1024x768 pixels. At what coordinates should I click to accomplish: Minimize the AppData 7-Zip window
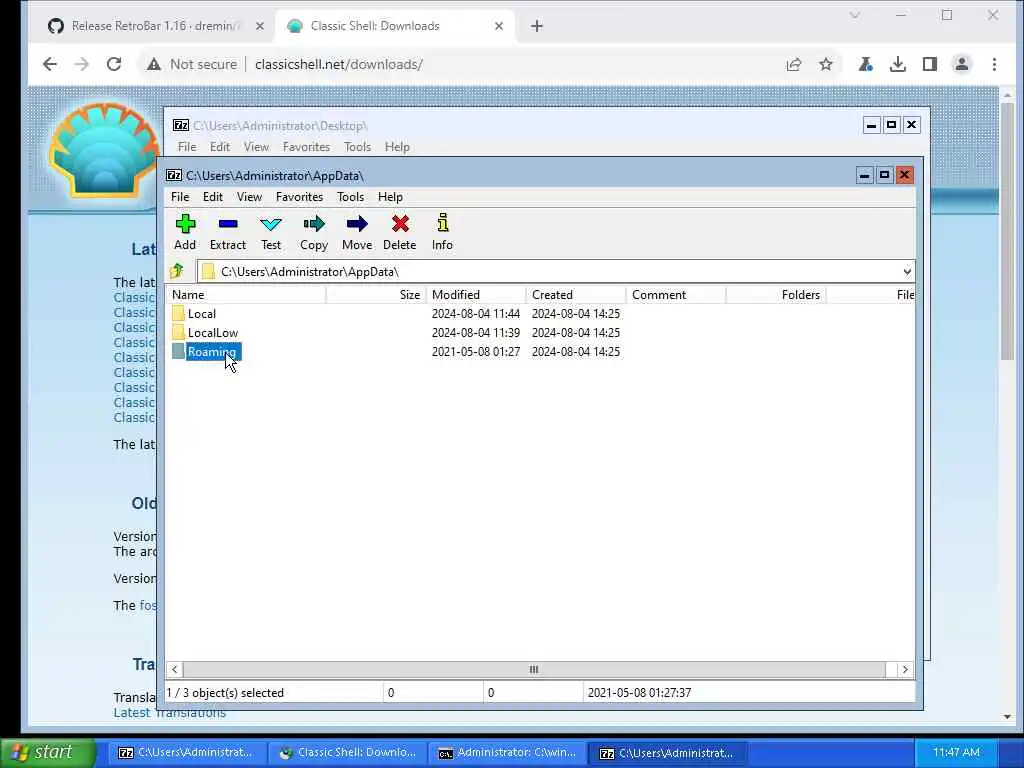click(864, 175)
